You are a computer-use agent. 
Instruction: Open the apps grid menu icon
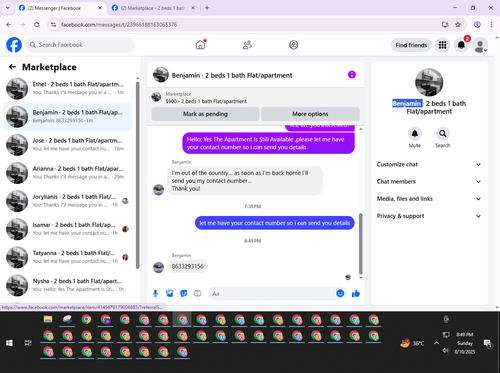click(442, 45)
